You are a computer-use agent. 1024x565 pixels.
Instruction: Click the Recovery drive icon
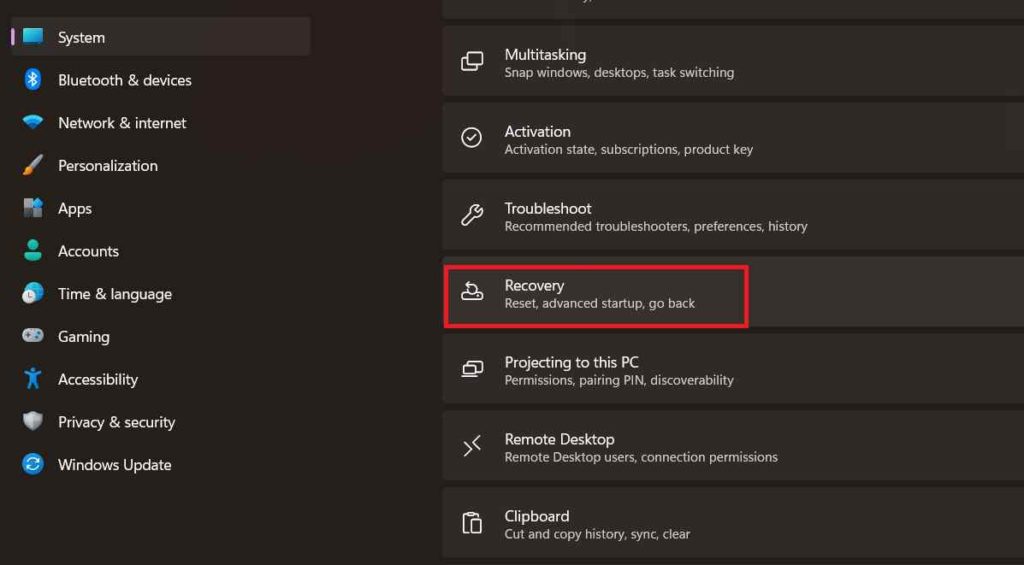472,291
